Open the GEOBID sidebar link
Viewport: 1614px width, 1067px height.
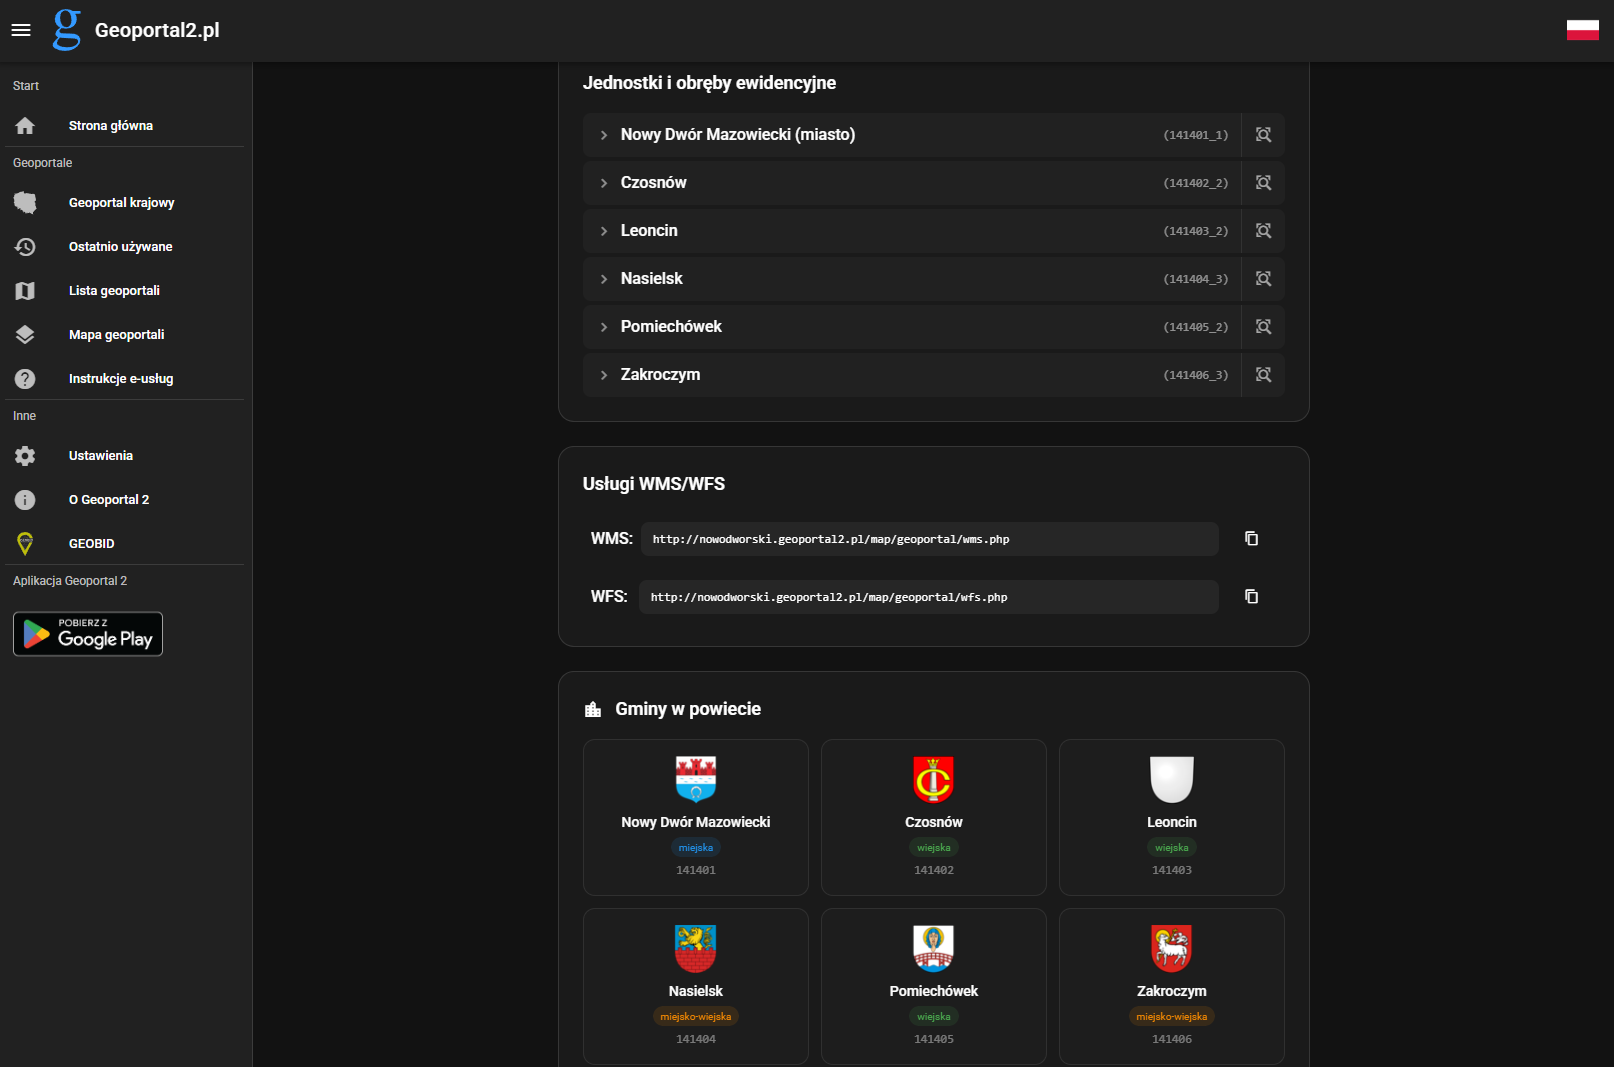point(91,544)
